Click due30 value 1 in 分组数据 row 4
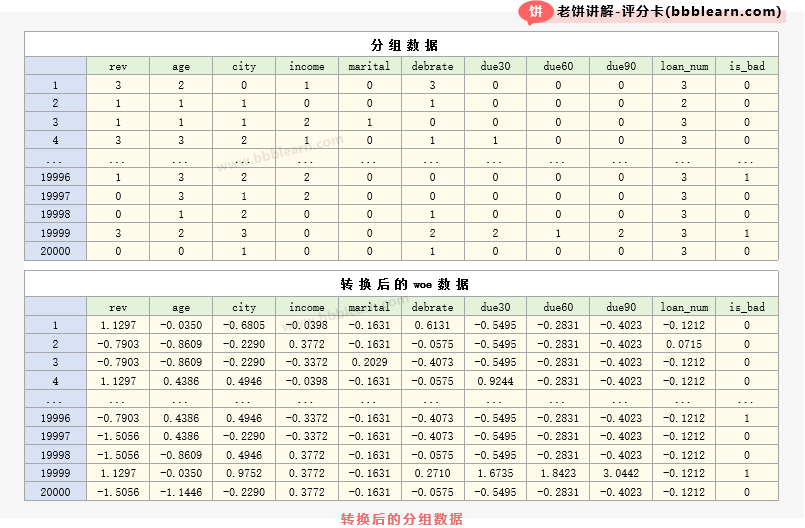The width and height of the screenshot is (805, 528). point(495,140)
